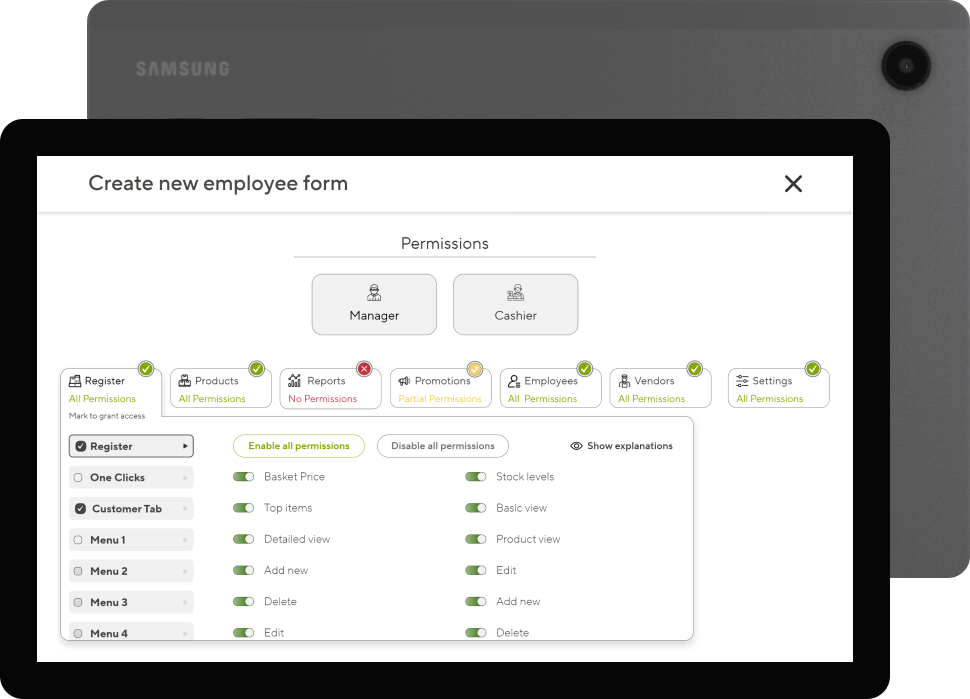Click the Manager role icon

[x=374, y=293]
